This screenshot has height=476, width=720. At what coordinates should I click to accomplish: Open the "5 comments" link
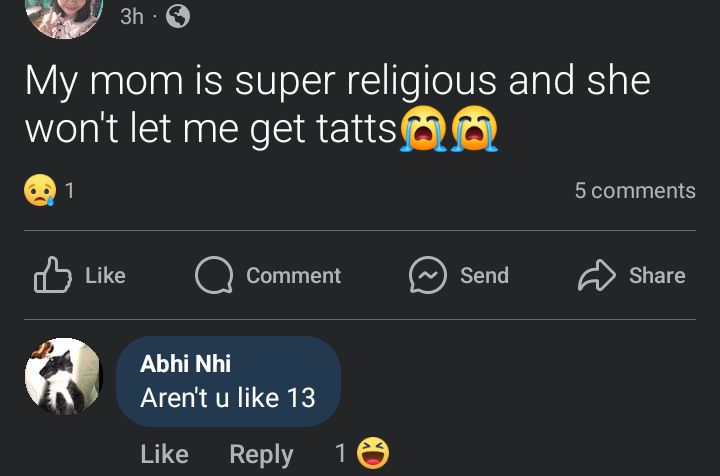[634, 190]
